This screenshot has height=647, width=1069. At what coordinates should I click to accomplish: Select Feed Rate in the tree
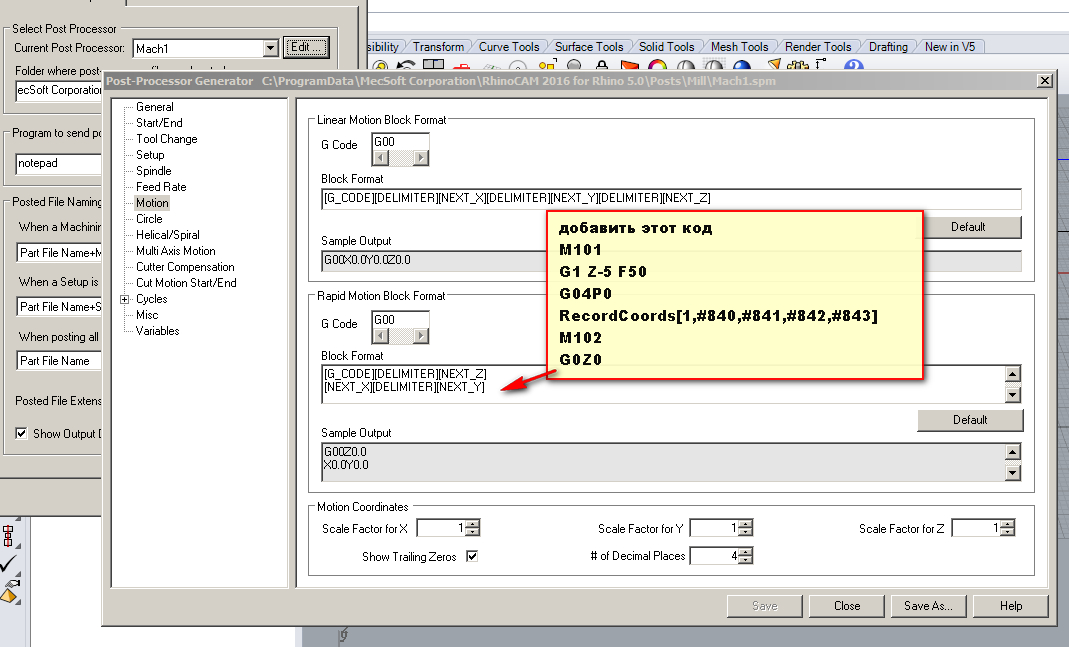click(161, 187)
